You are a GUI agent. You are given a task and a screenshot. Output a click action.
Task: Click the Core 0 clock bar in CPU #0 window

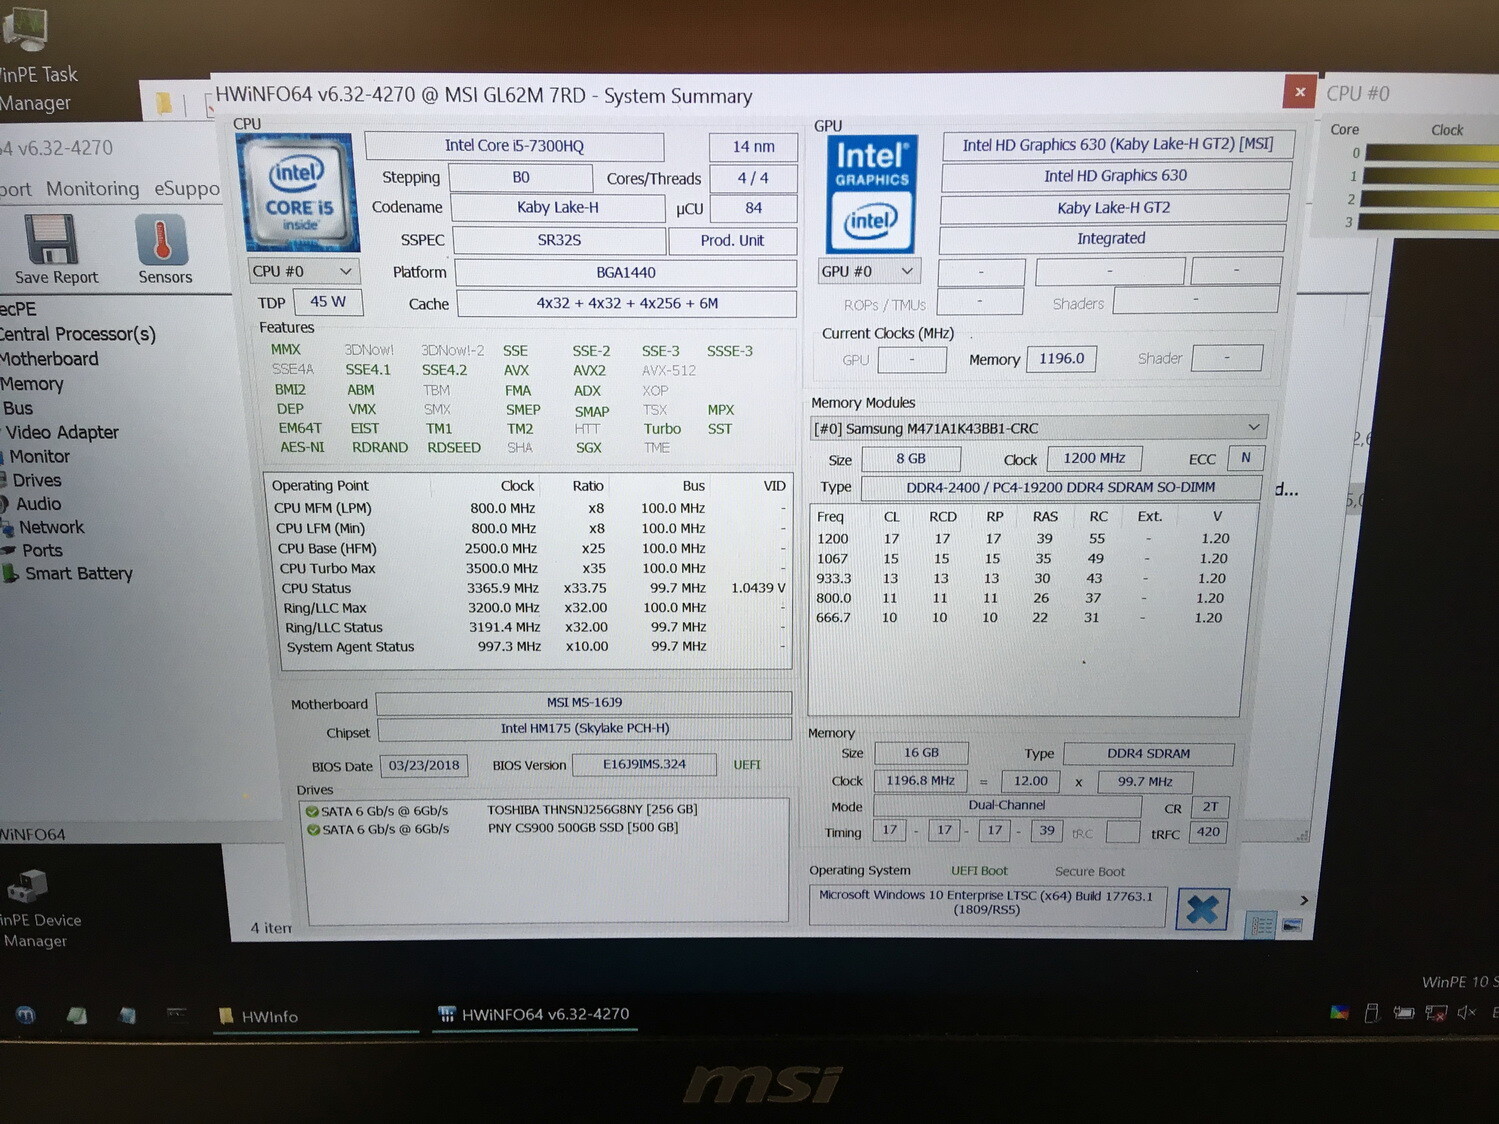point(1432,153)
